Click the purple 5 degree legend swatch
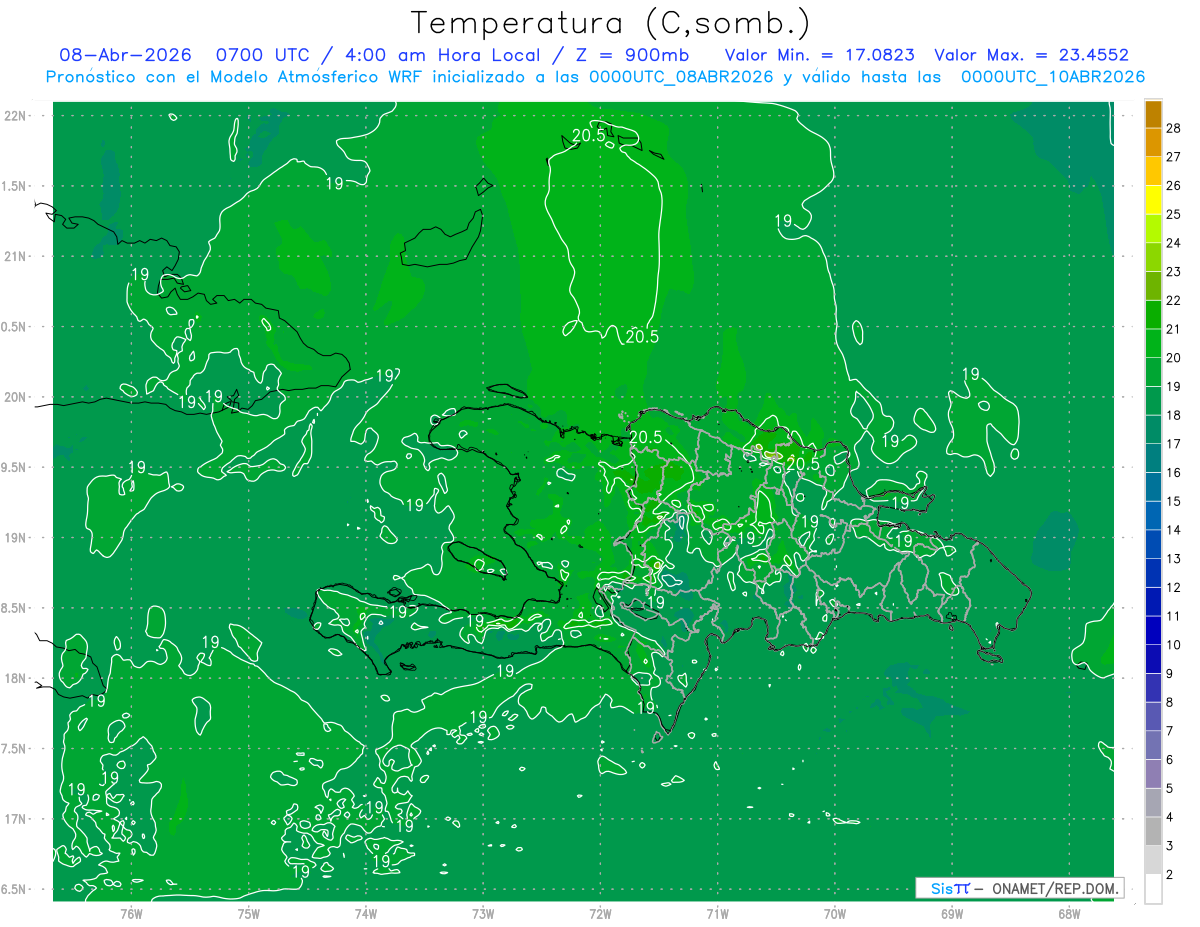Screen dimensions: 1200x927 (1153, 774)
